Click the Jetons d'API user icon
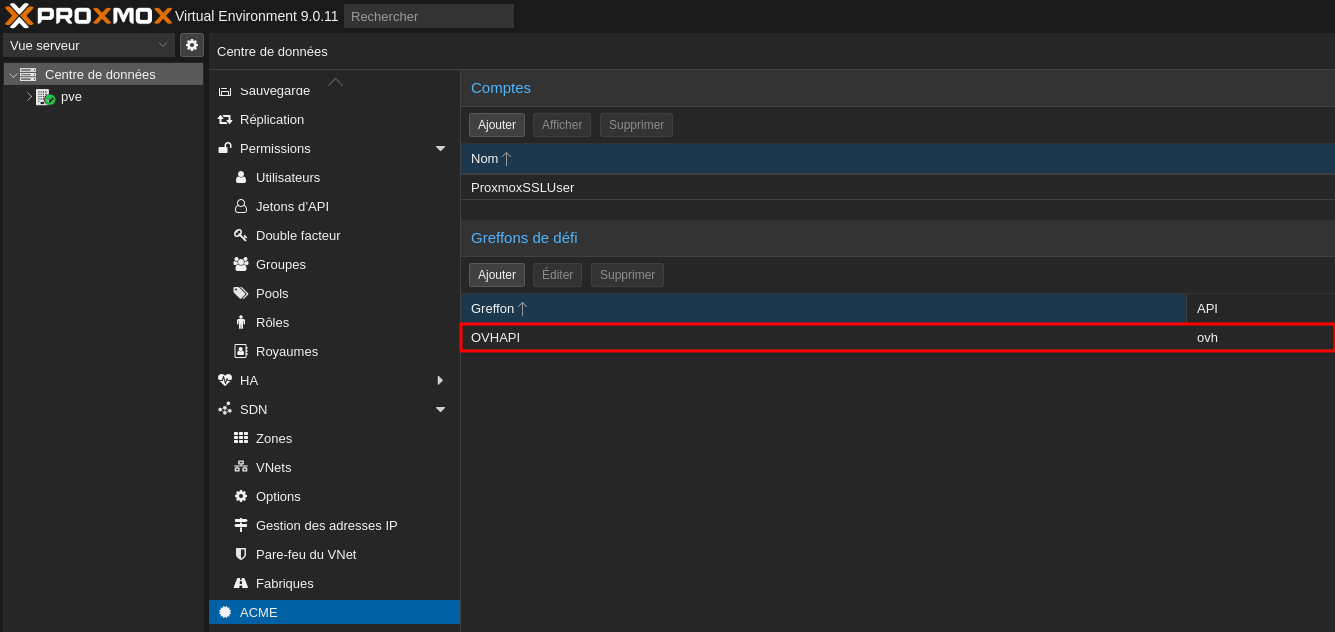 pos(241,206)
